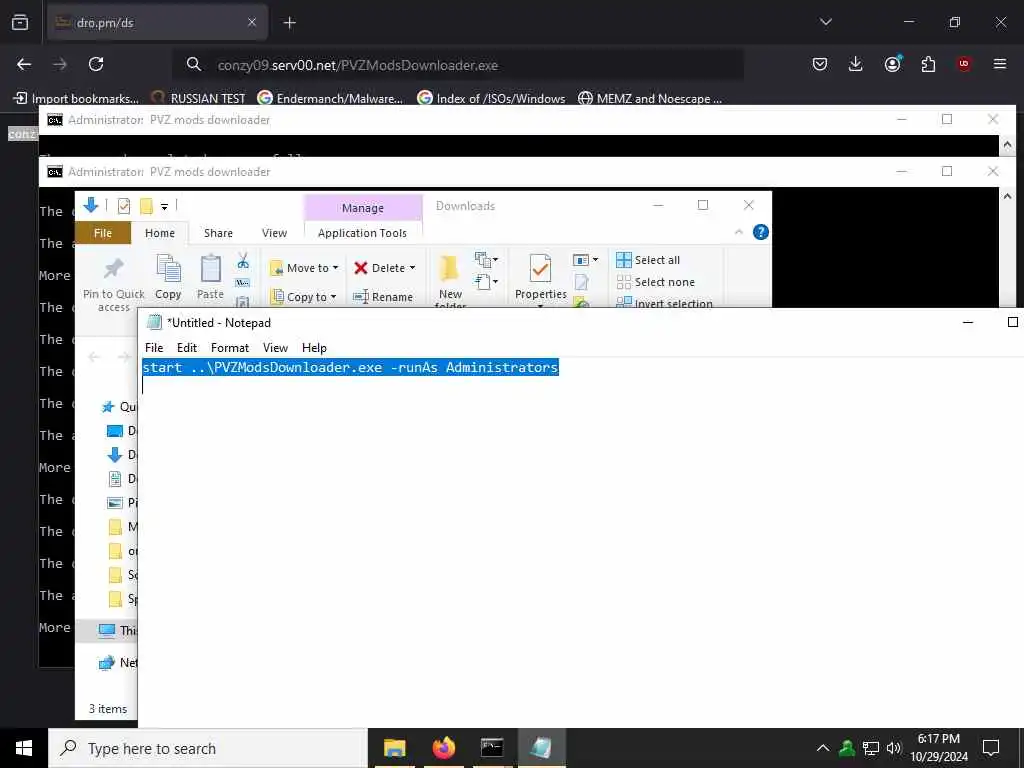Screen dimensions: 1024x768
Task: Click the Firefox back arrow
Action: pos(24,64)
